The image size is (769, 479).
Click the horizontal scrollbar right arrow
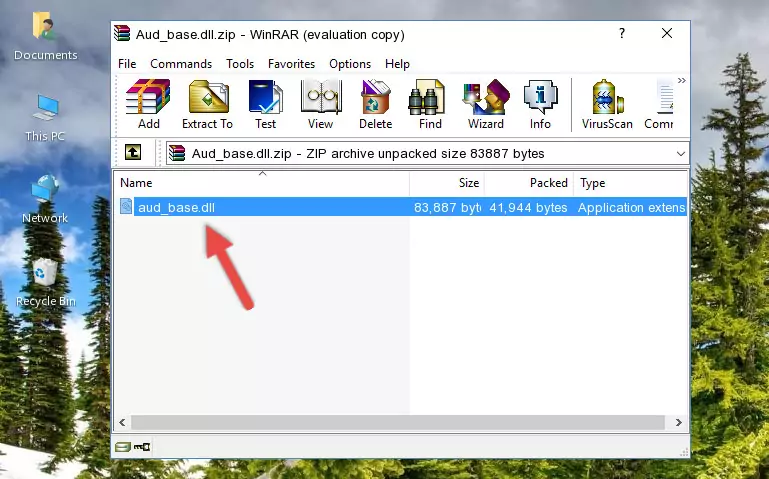679,422
